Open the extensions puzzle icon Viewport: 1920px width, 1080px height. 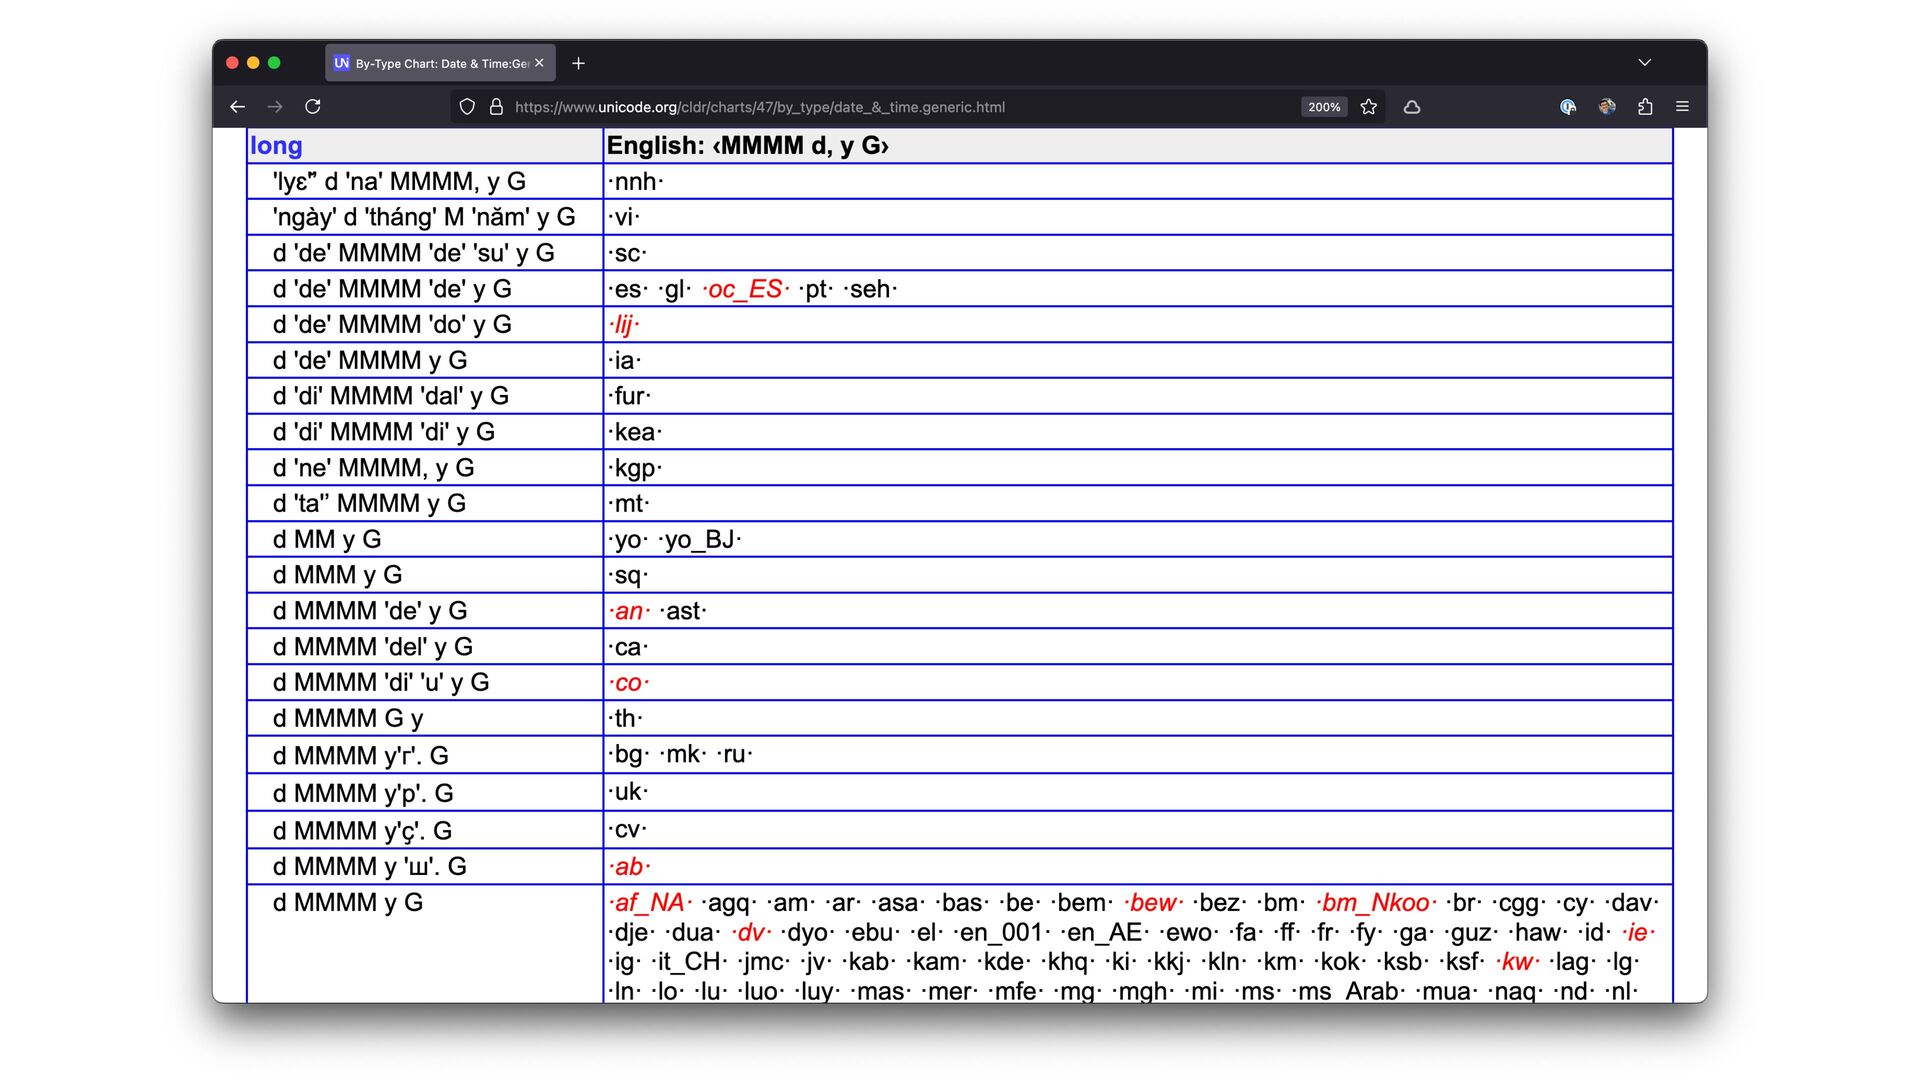(1645, 107)
